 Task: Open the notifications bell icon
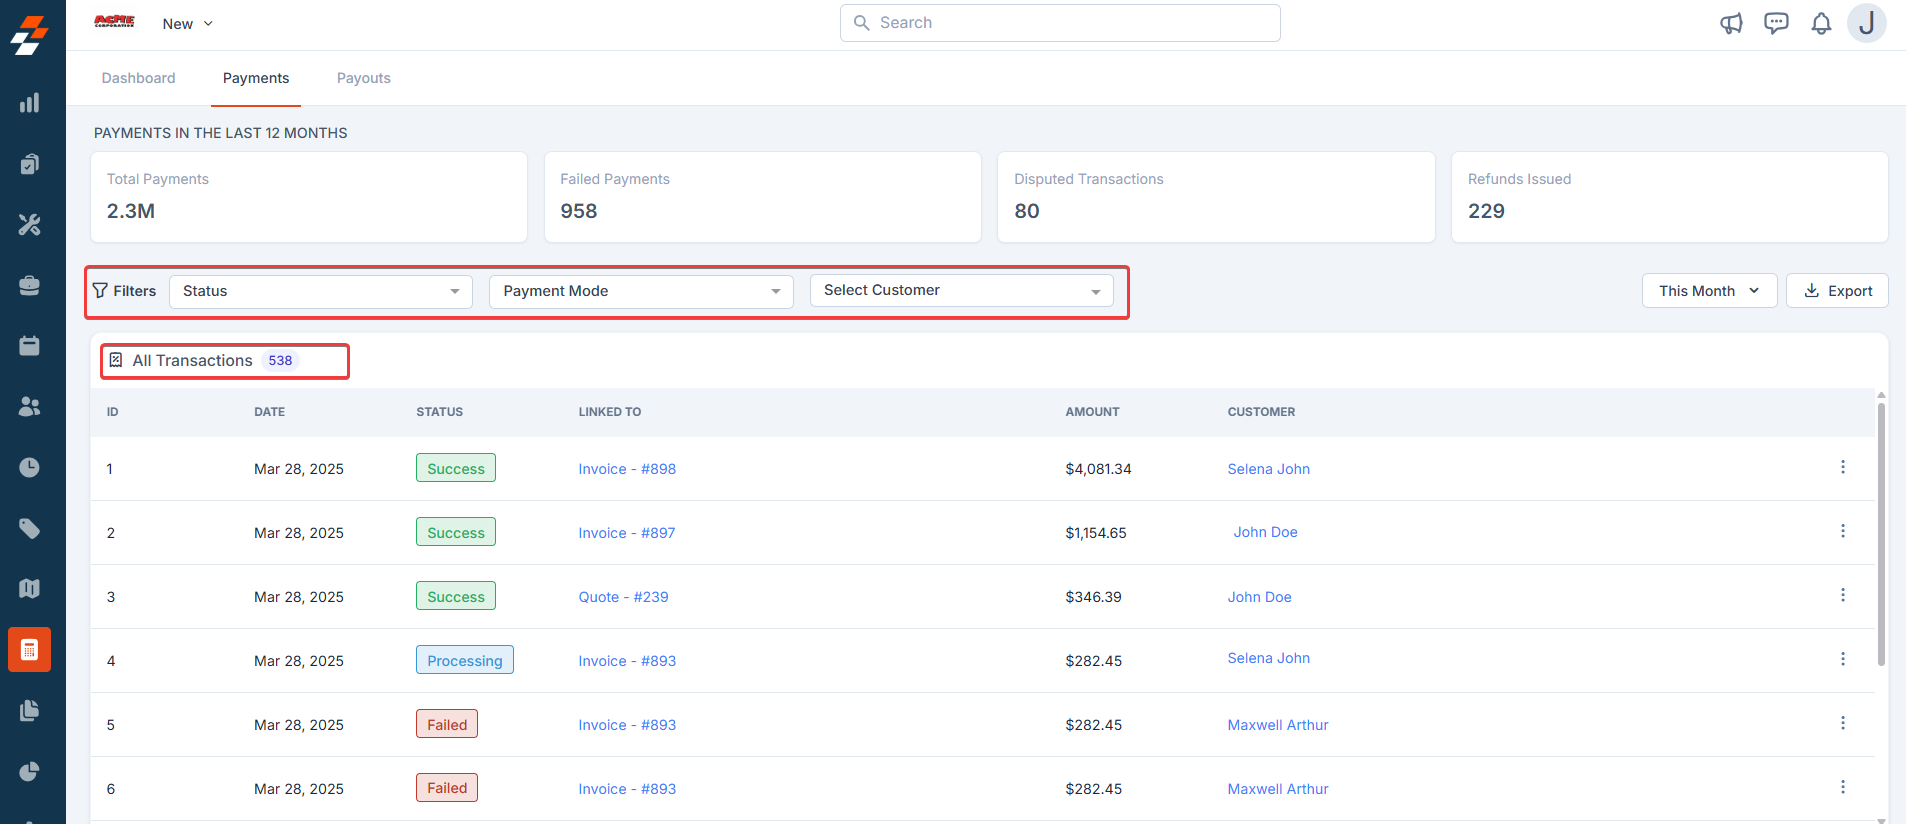coord(1821,23)
